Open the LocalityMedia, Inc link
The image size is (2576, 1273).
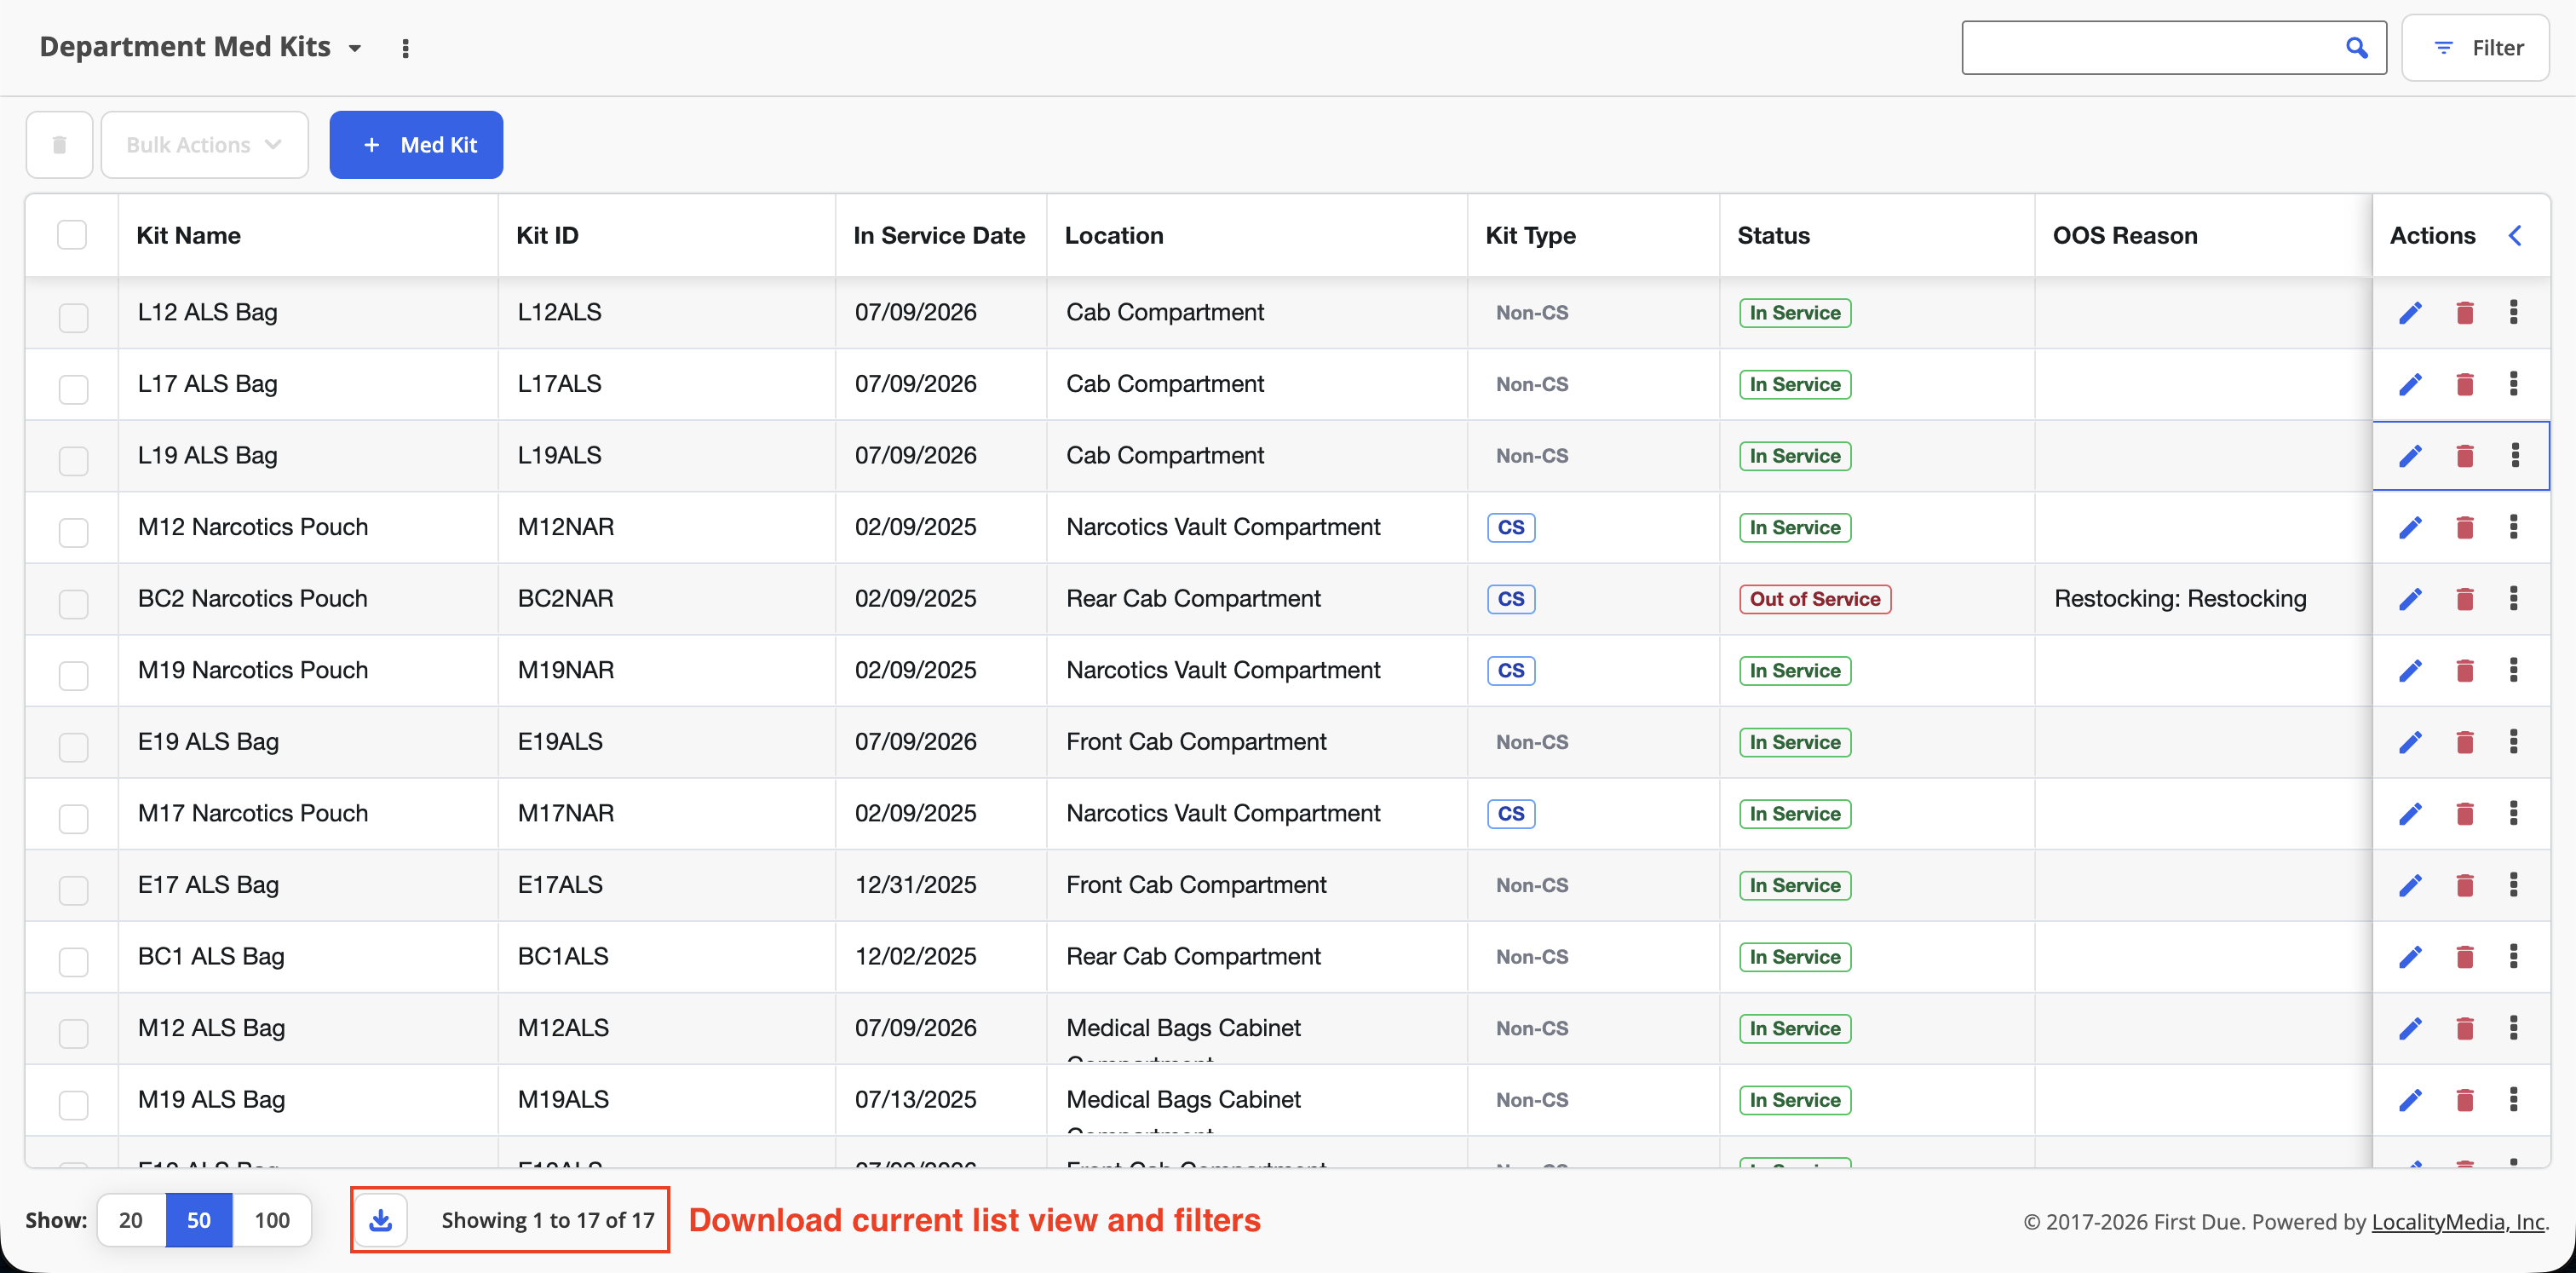[x=2457, y=1222]
